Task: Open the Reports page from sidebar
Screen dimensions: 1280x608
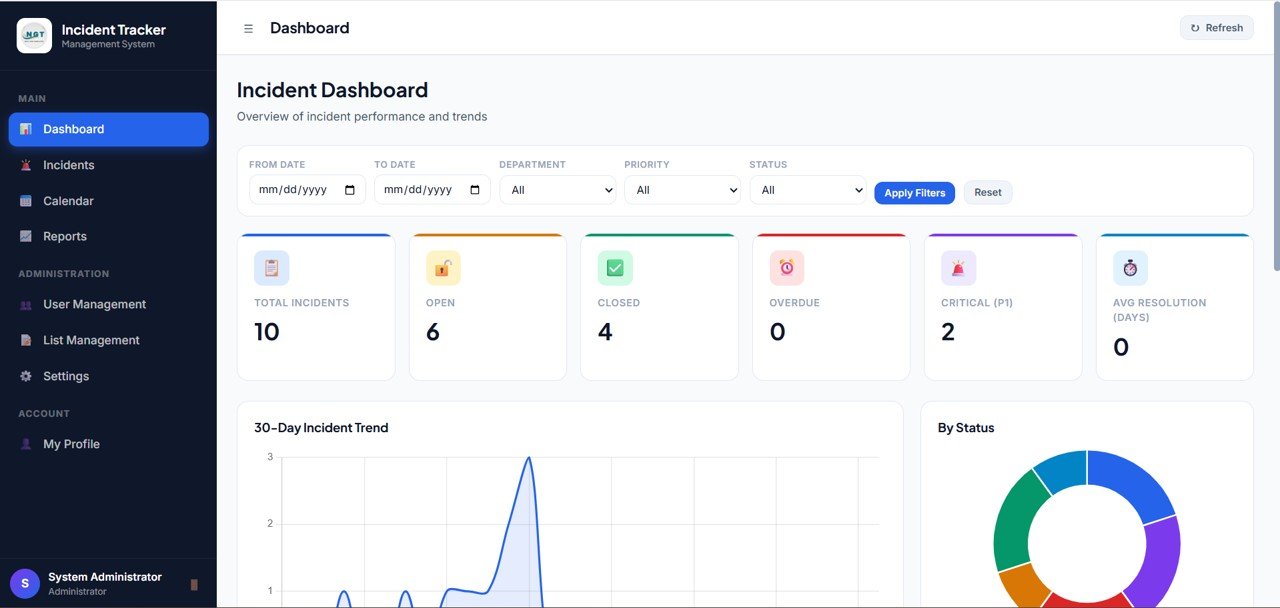Action: coord(109,236)
